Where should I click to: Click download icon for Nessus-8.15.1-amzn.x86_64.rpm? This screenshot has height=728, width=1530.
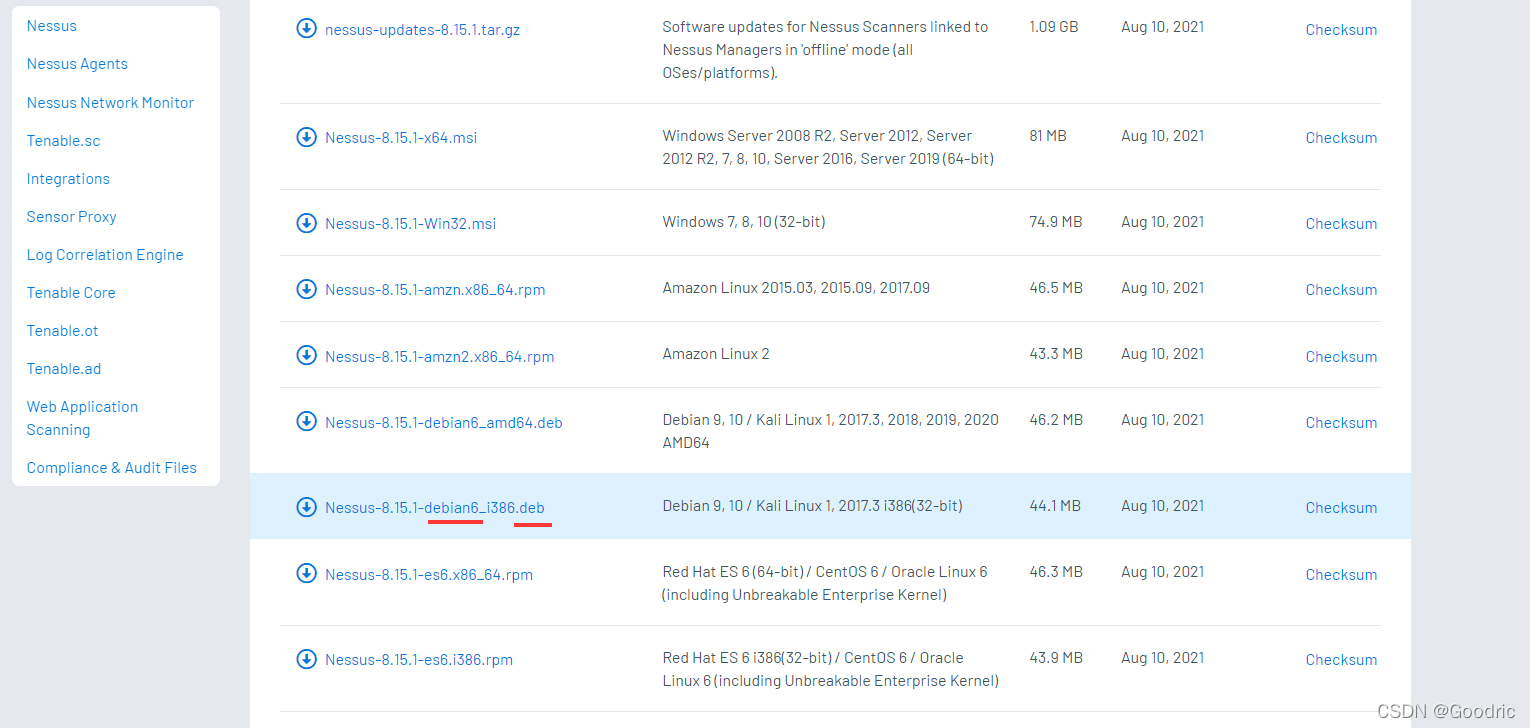(307, 288)
